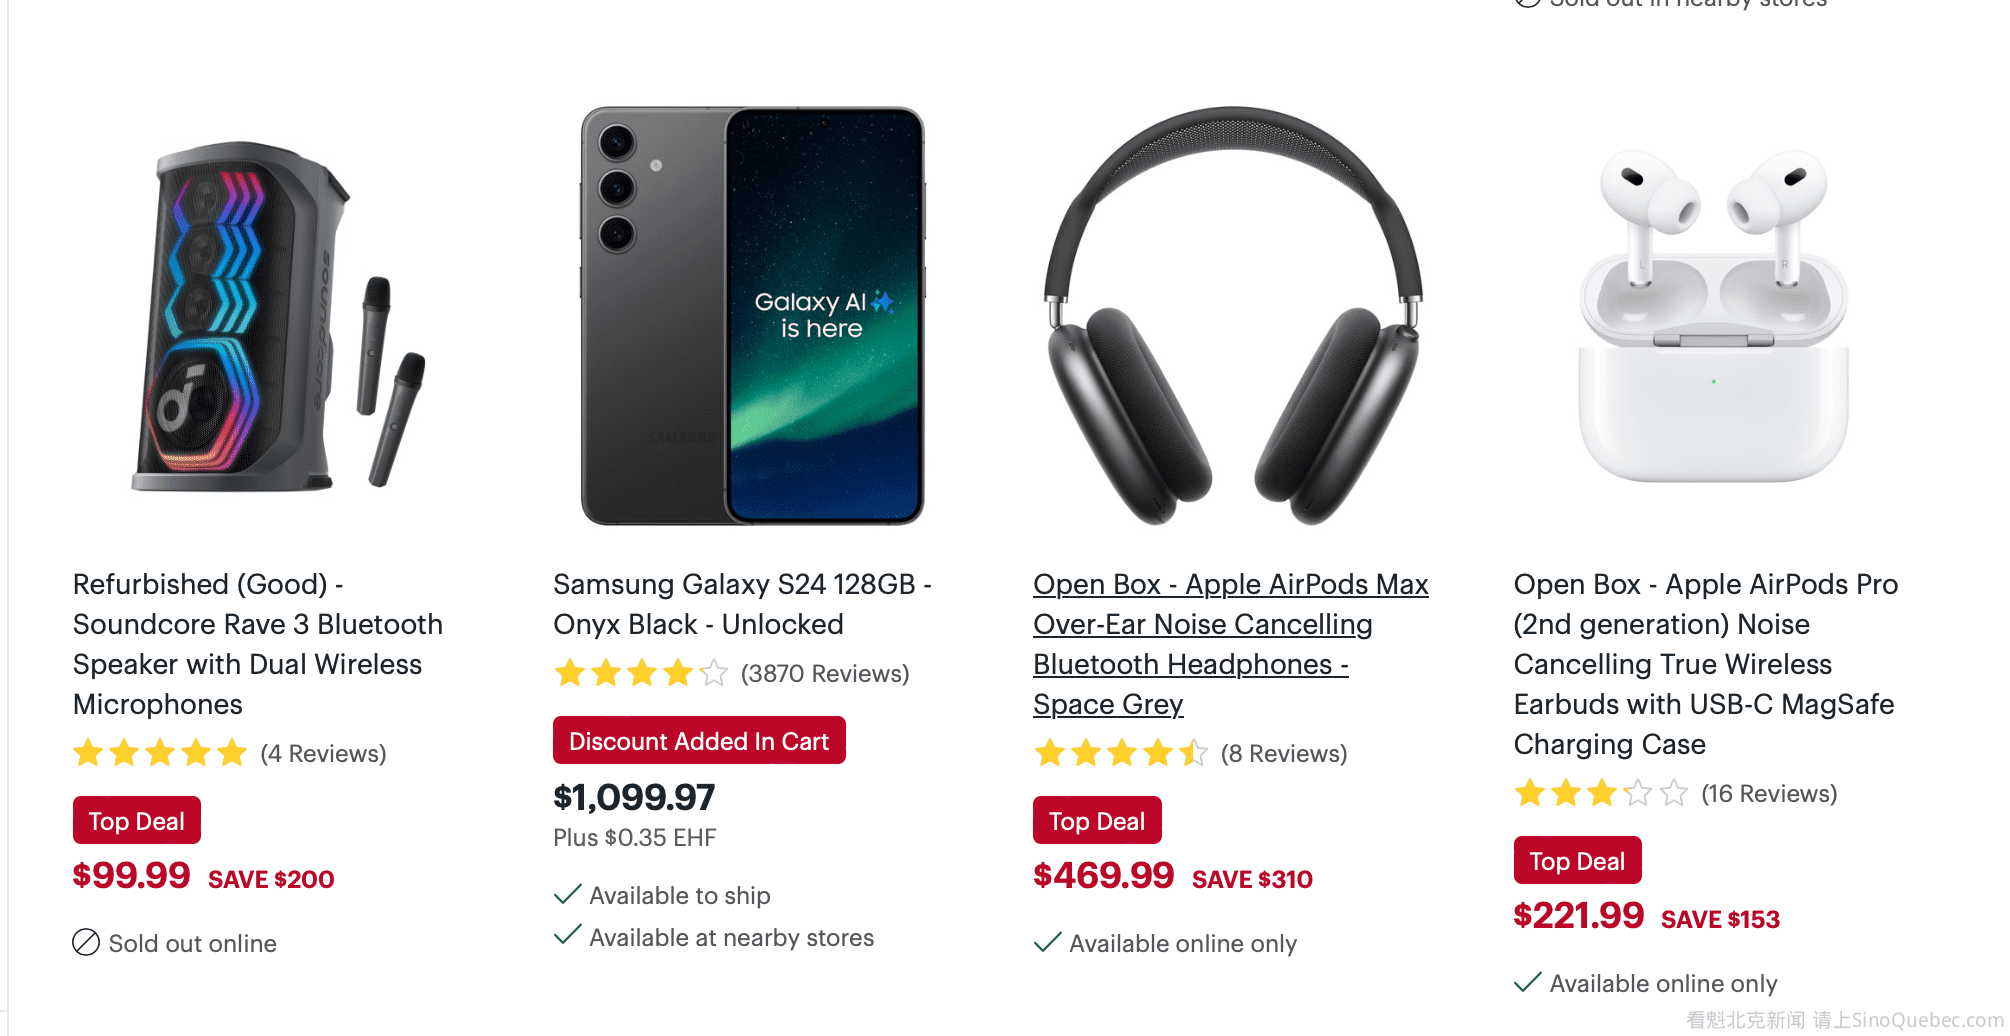Screen dimensions: 2010x1036
Task: Click the Soundcore speaker star rating
Action: 160,753
